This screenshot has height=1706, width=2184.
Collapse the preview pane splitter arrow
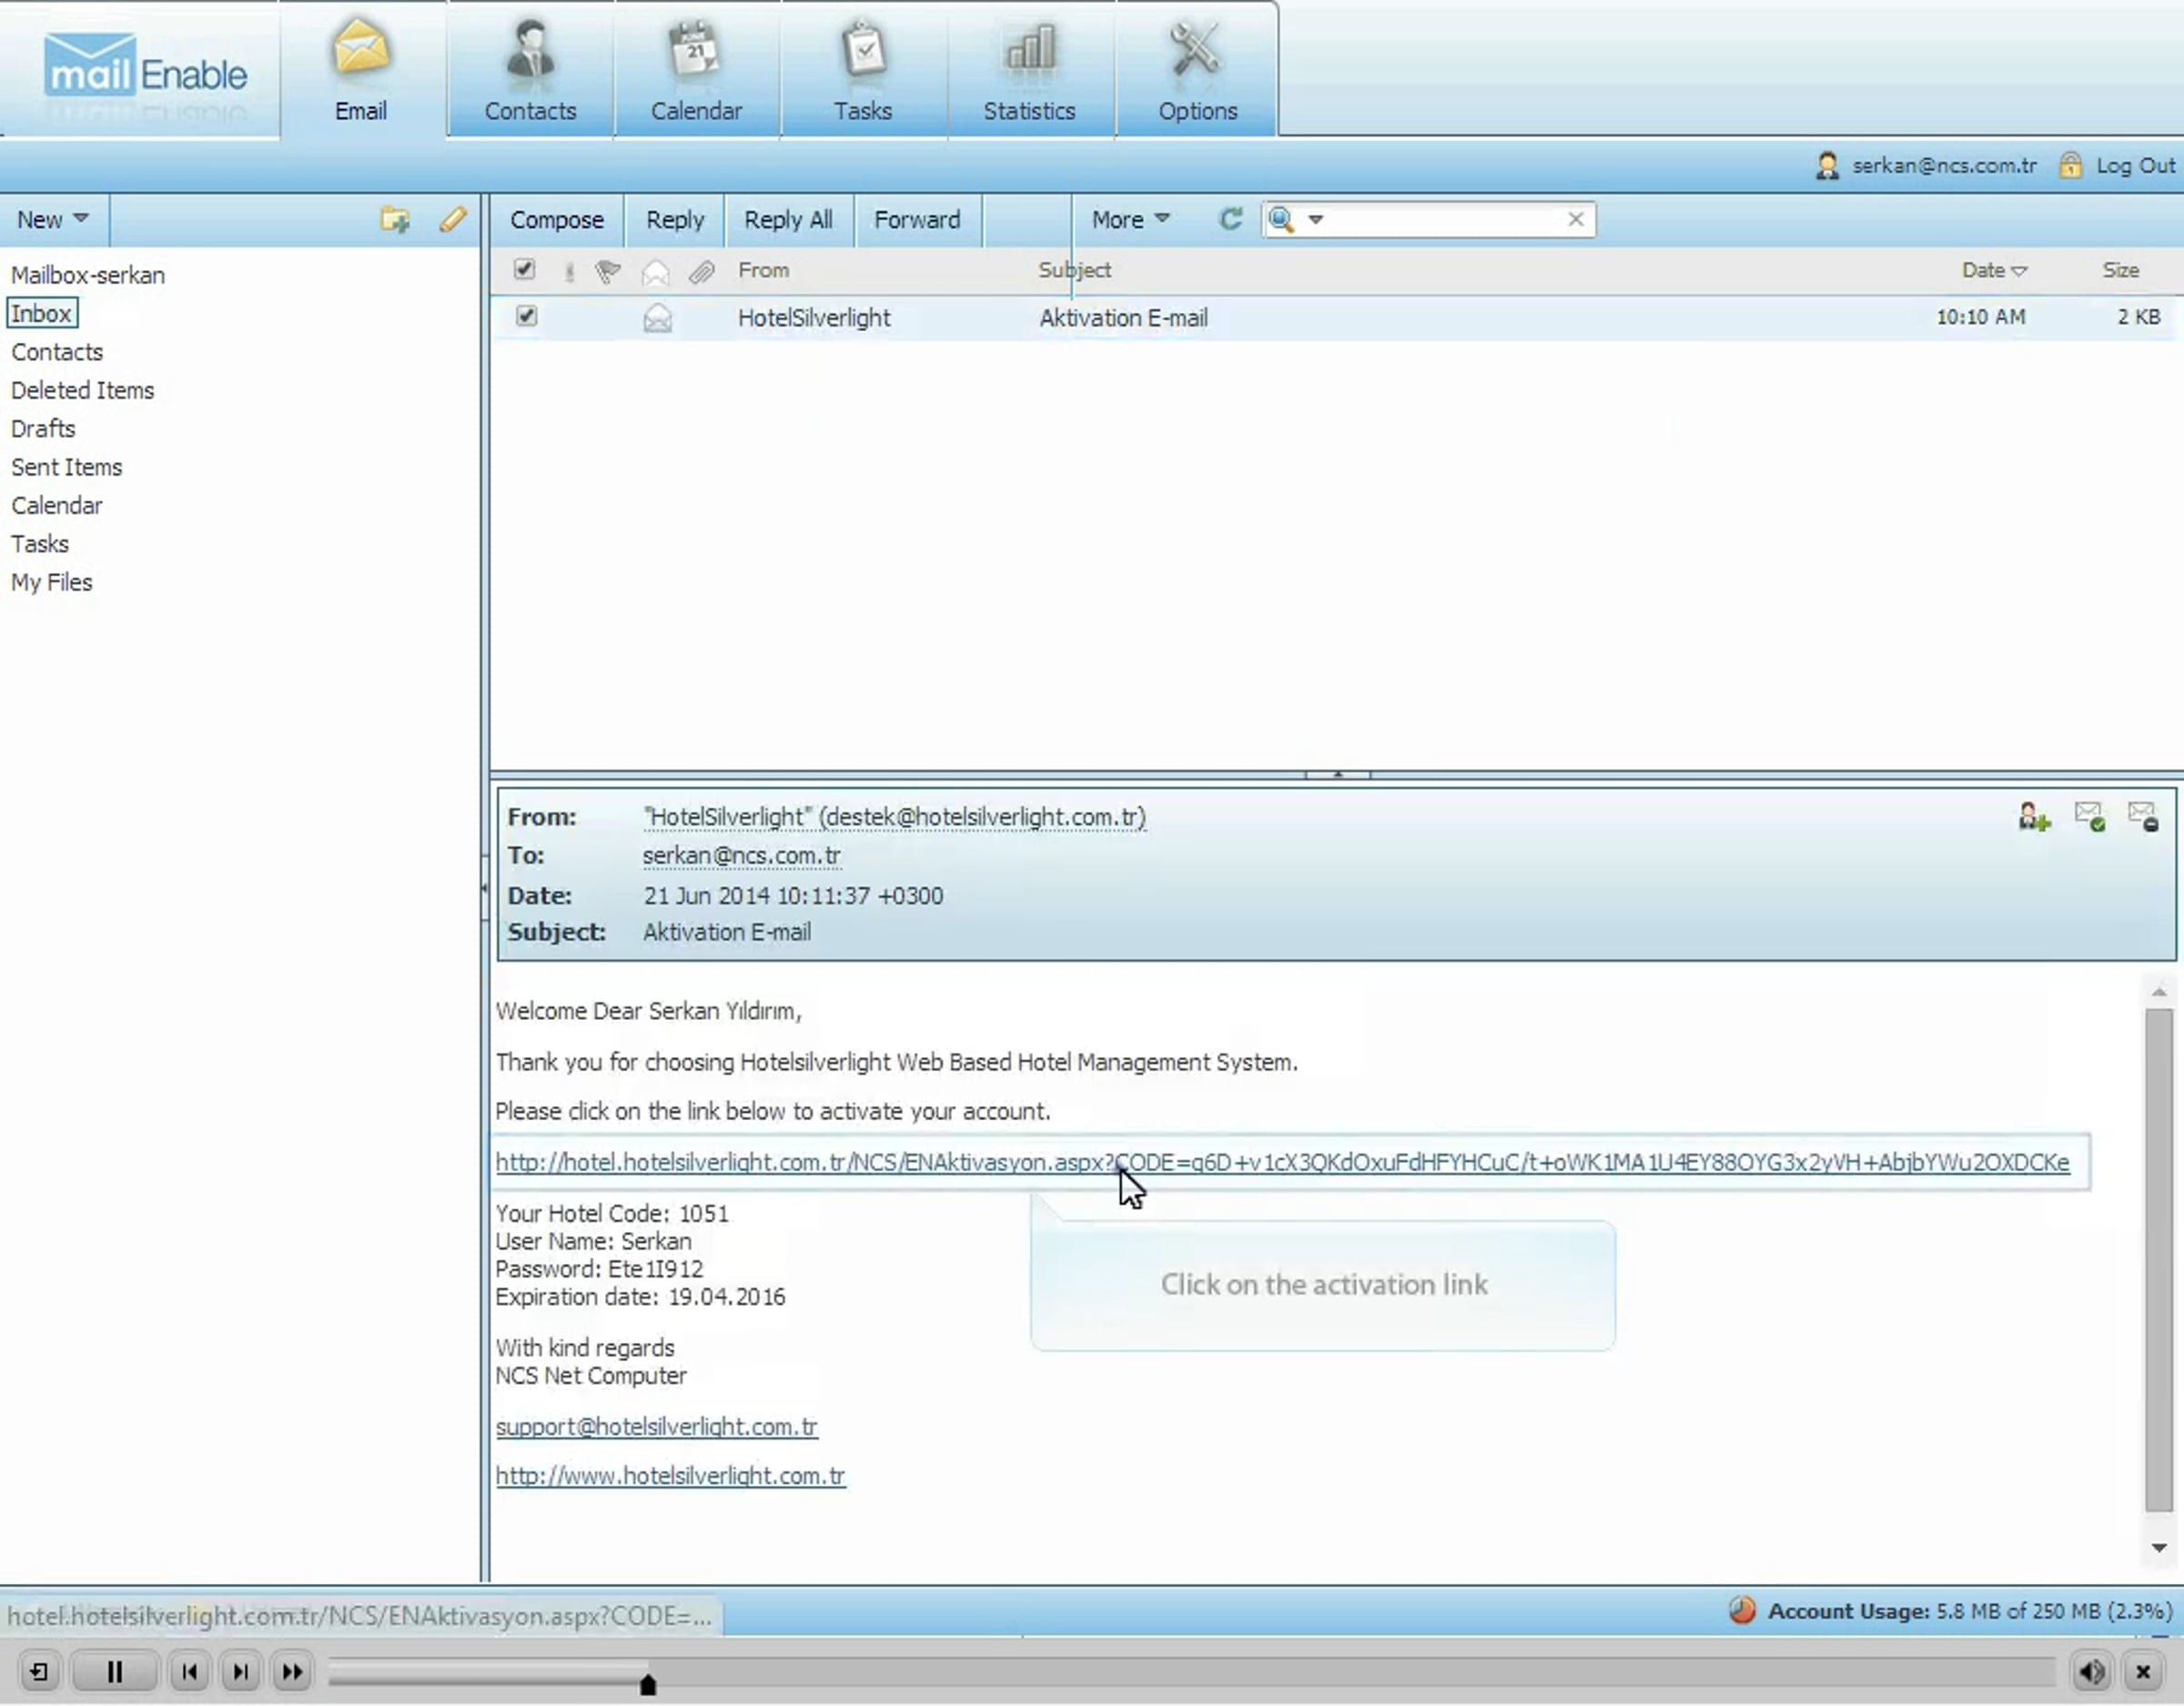pos(1337,773)
